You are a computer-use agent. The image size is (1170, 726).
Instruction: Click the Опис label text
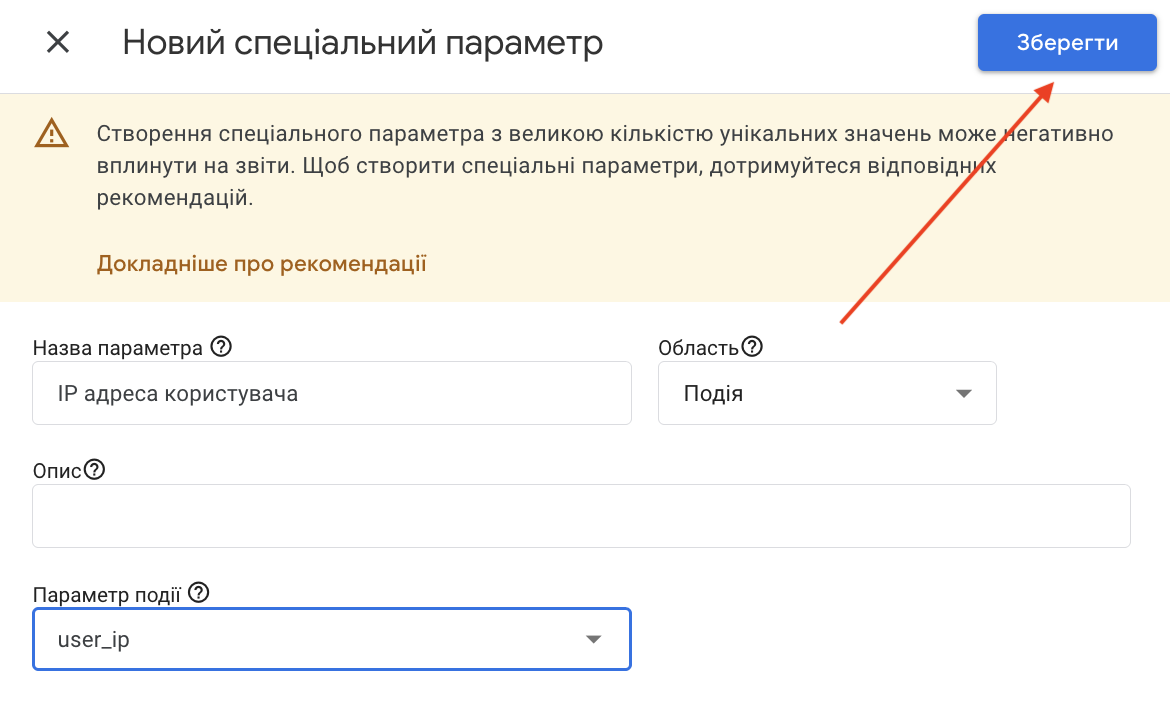tap(57, 471)
